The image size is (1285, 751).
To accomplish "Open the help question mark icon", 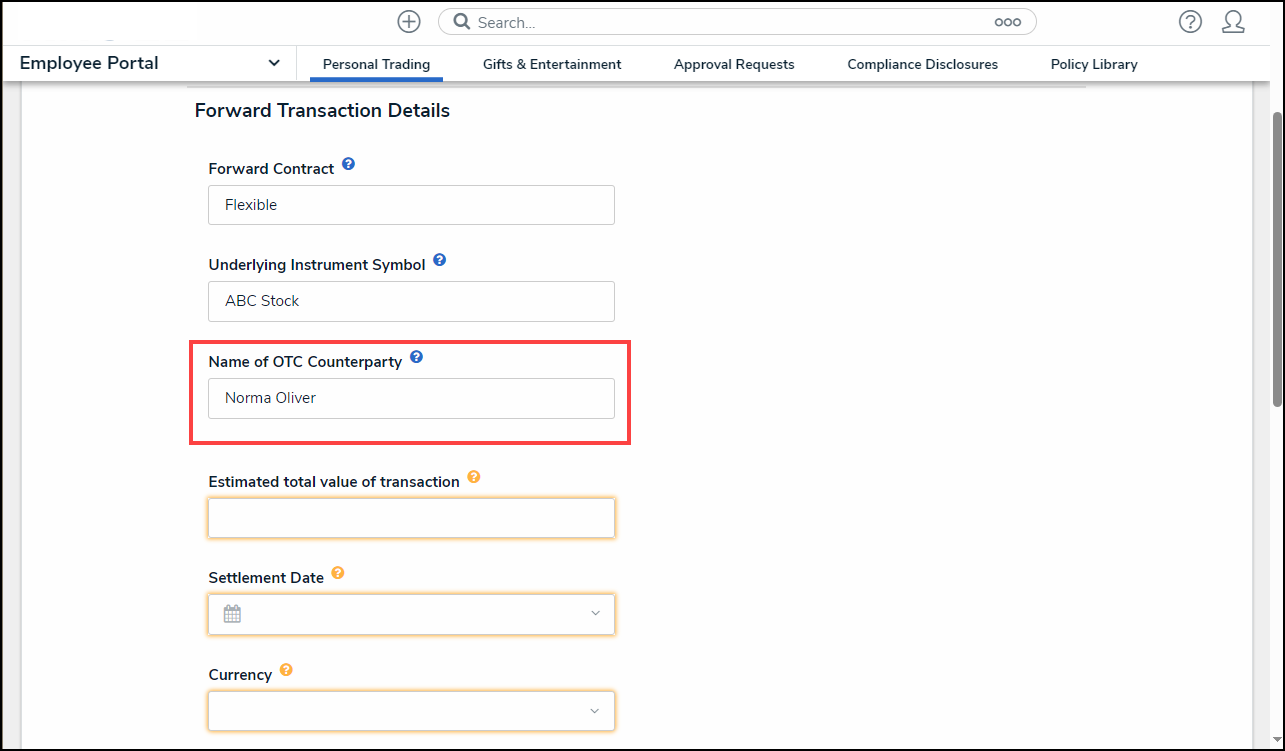I will pyautogui.click(x=1190, y=22).
